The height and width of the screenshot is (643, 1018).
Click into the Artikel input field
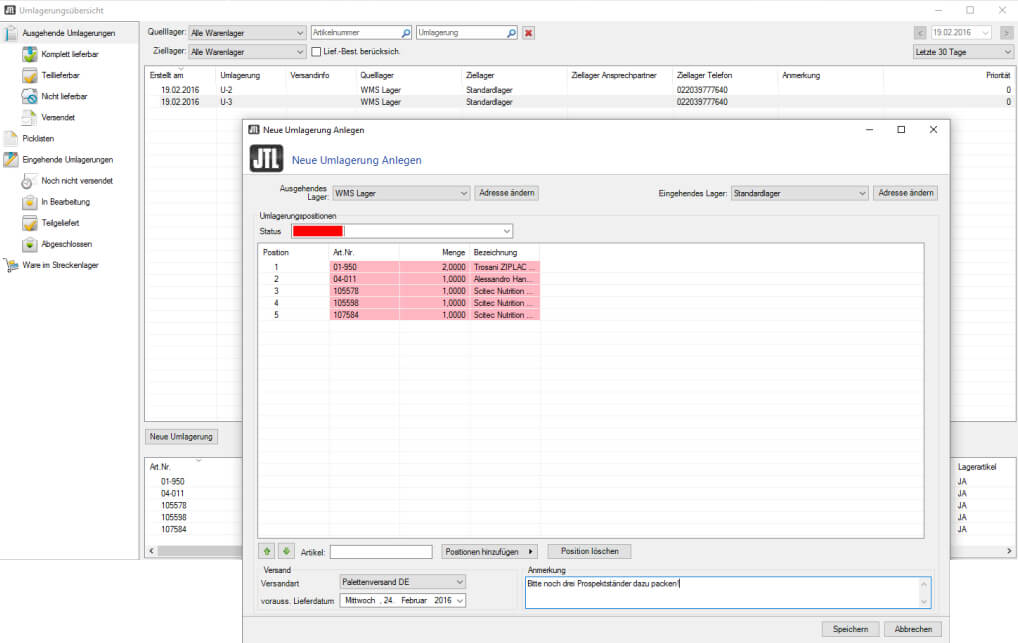(x=381, y=551)
